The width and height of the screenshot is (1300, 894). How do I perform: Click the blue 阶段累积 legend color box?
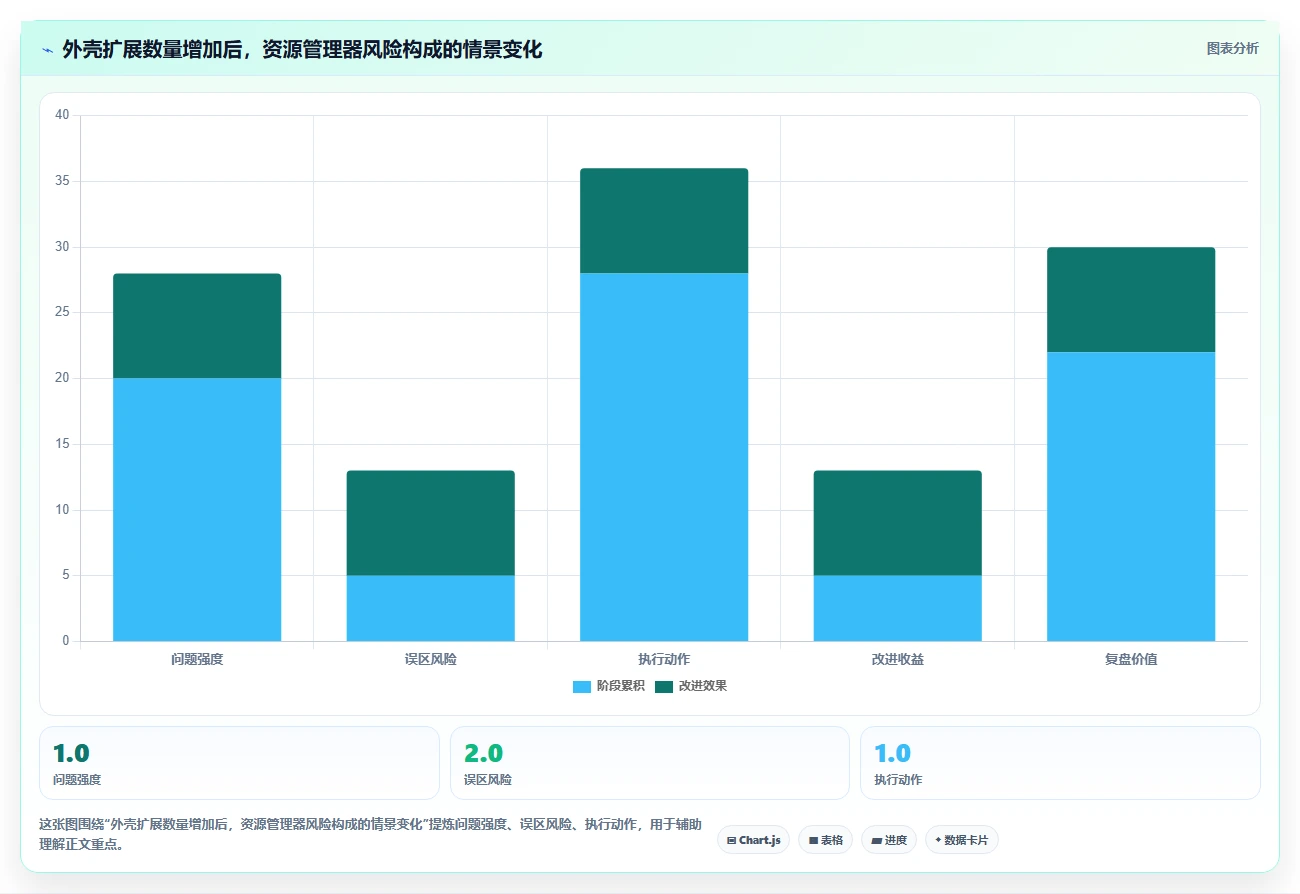point(582,686)
